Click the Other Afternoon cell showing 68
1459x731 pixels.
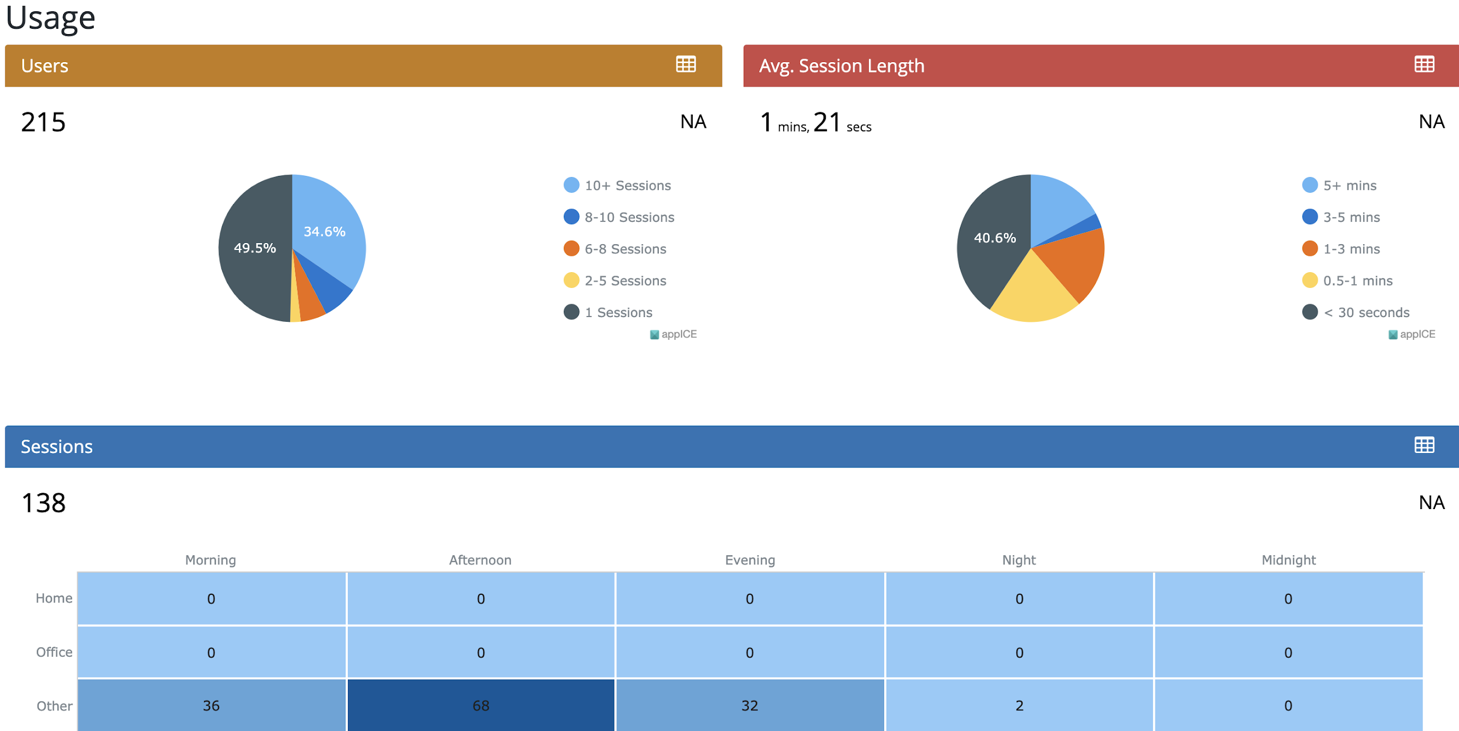point(481,705)
